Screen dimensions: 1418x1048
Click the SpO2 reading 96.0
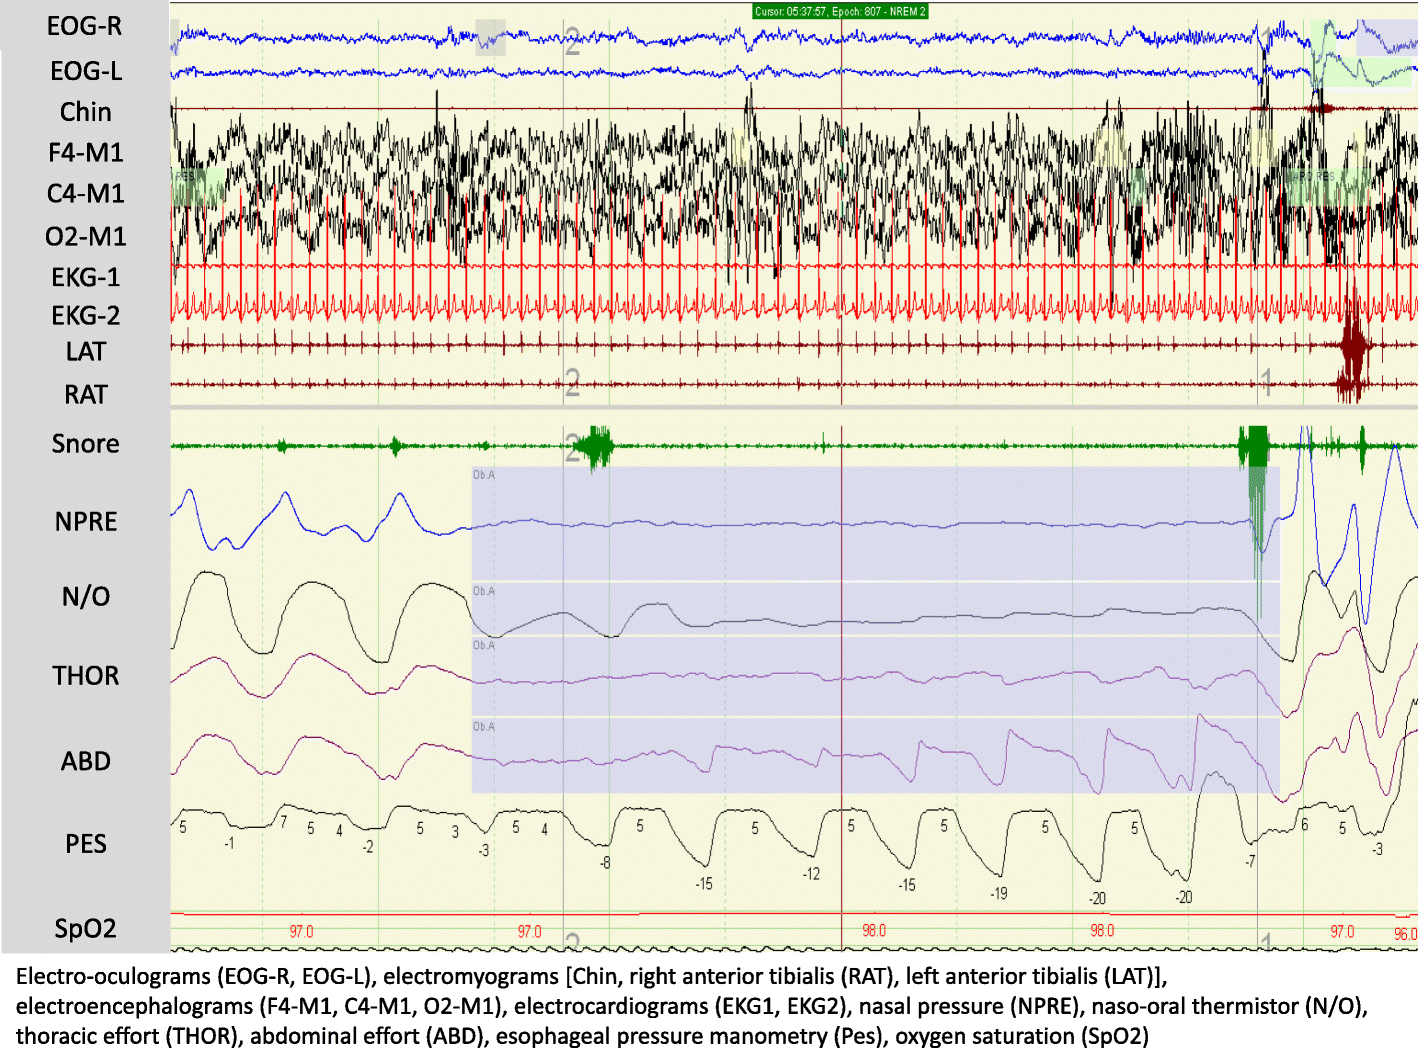[1405, 934]
